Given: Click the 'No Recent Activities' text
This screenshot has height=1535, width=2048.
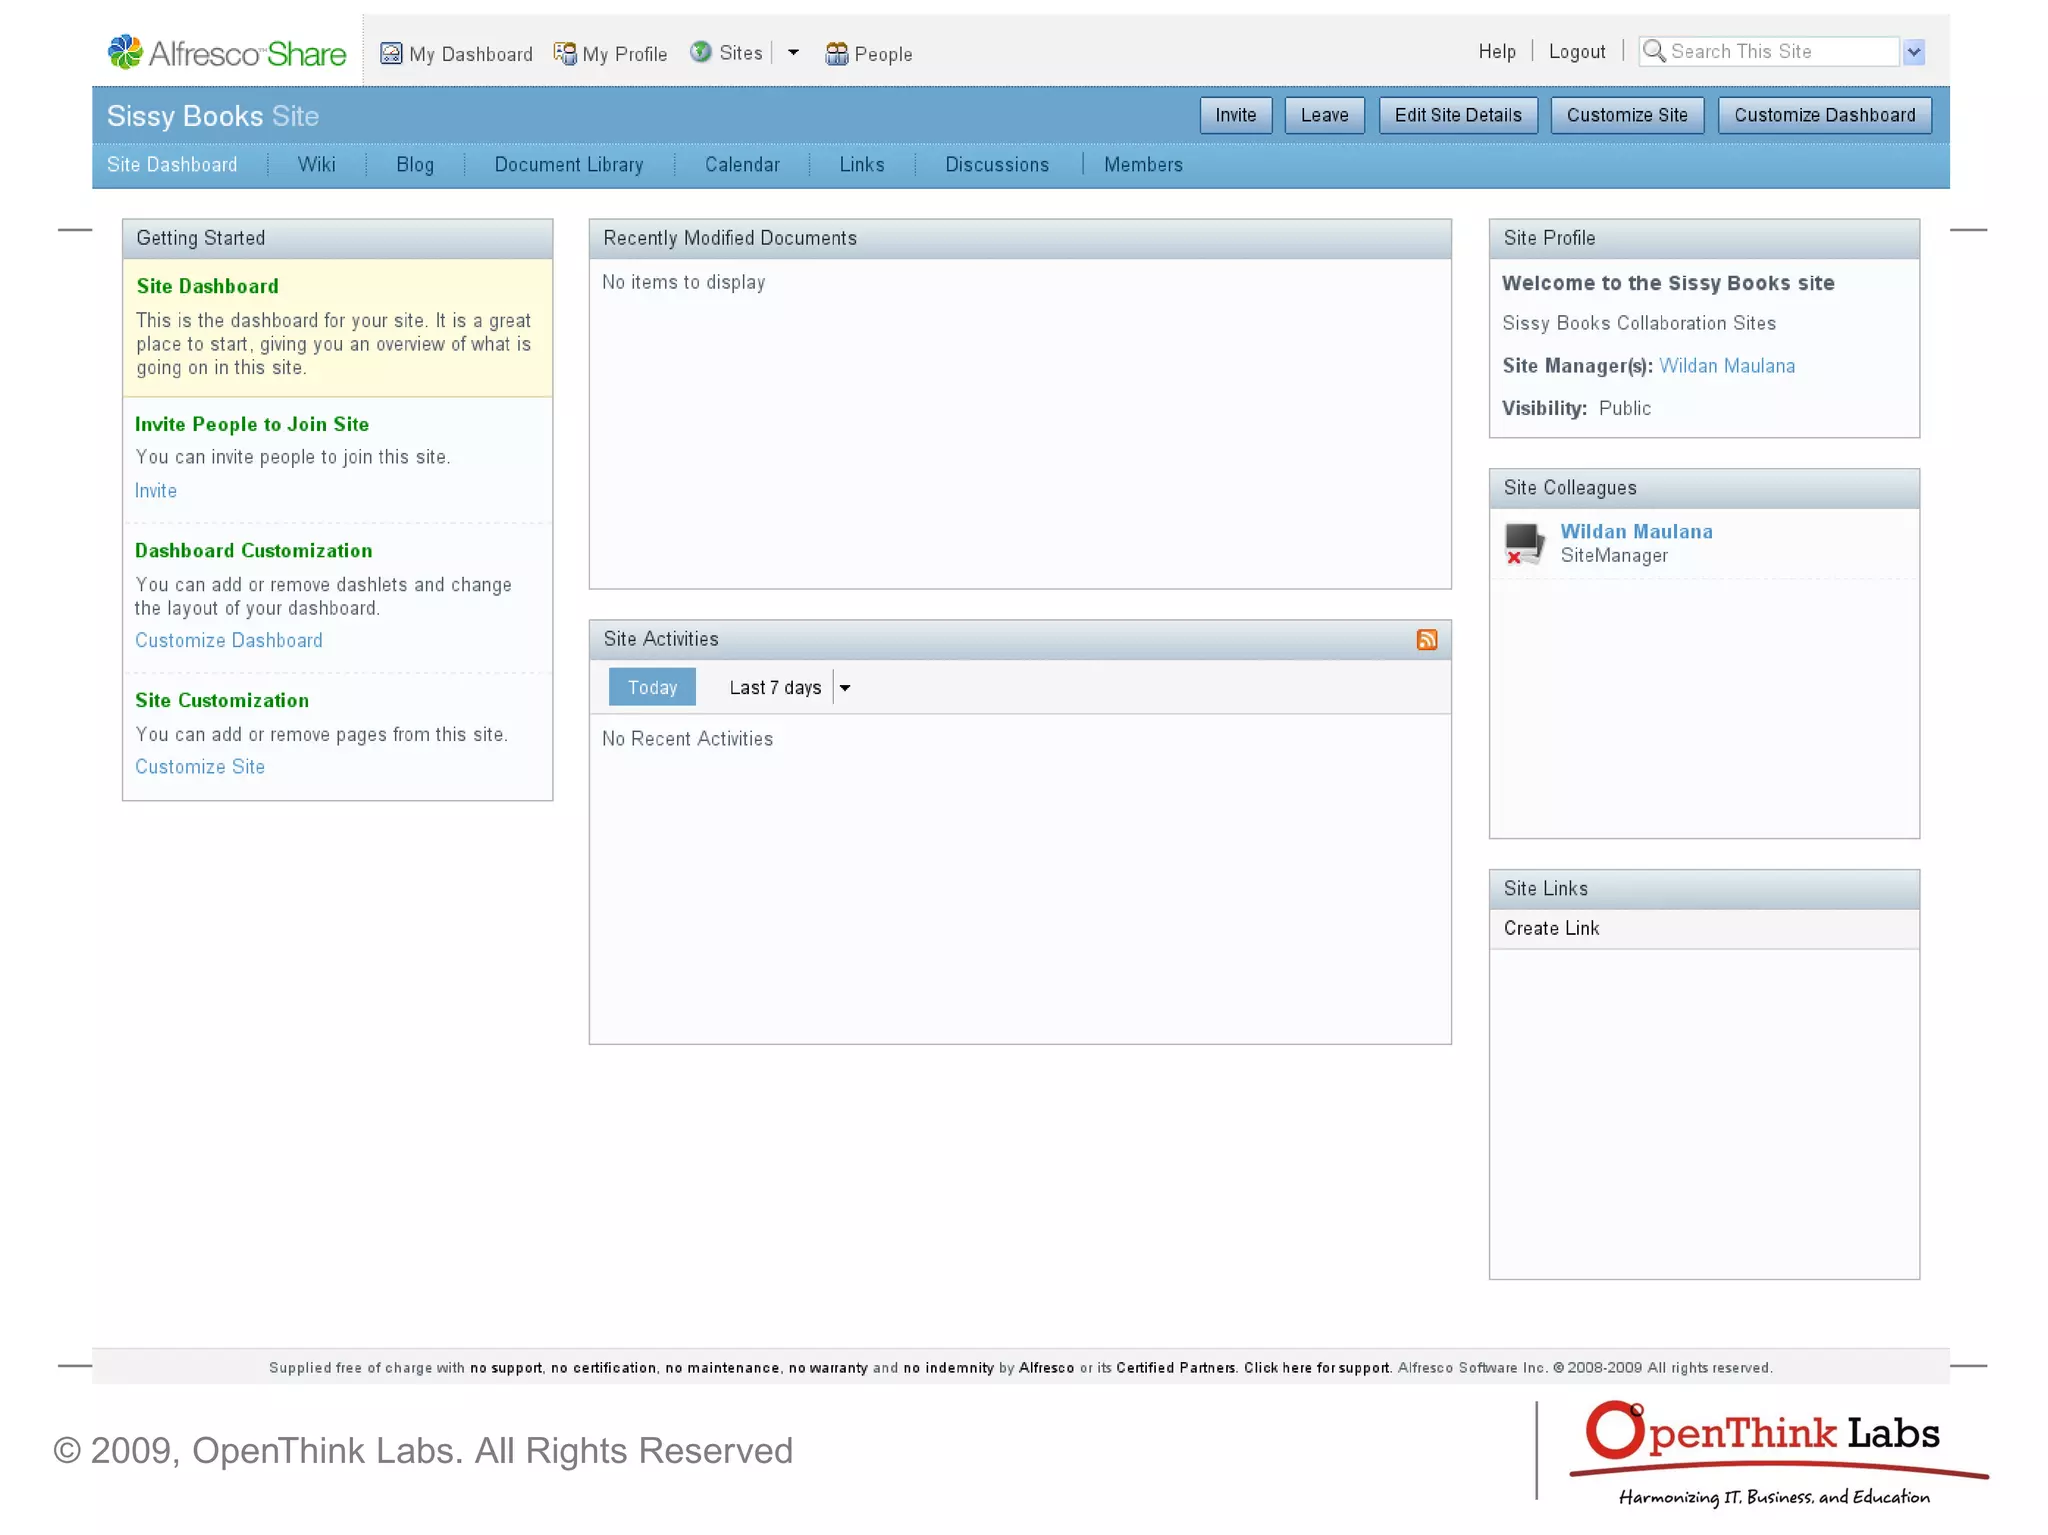Looking at the screenshot, I should 687,739.
